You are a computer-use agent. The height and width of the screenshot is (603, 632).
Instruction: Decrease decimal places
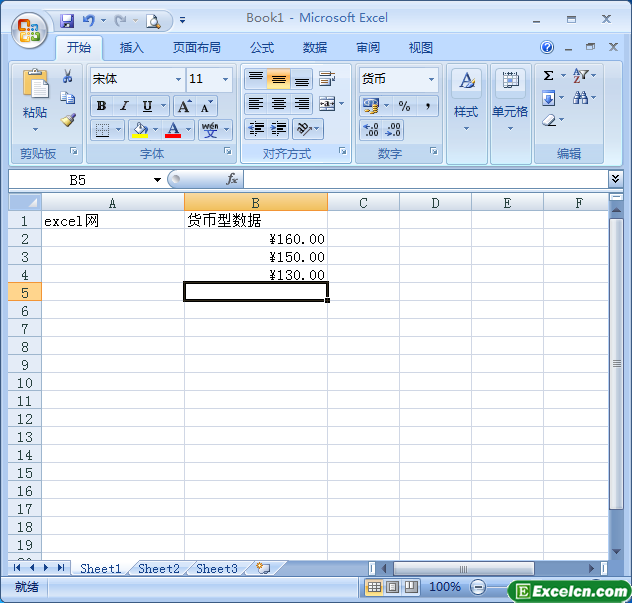coord(393,130)
